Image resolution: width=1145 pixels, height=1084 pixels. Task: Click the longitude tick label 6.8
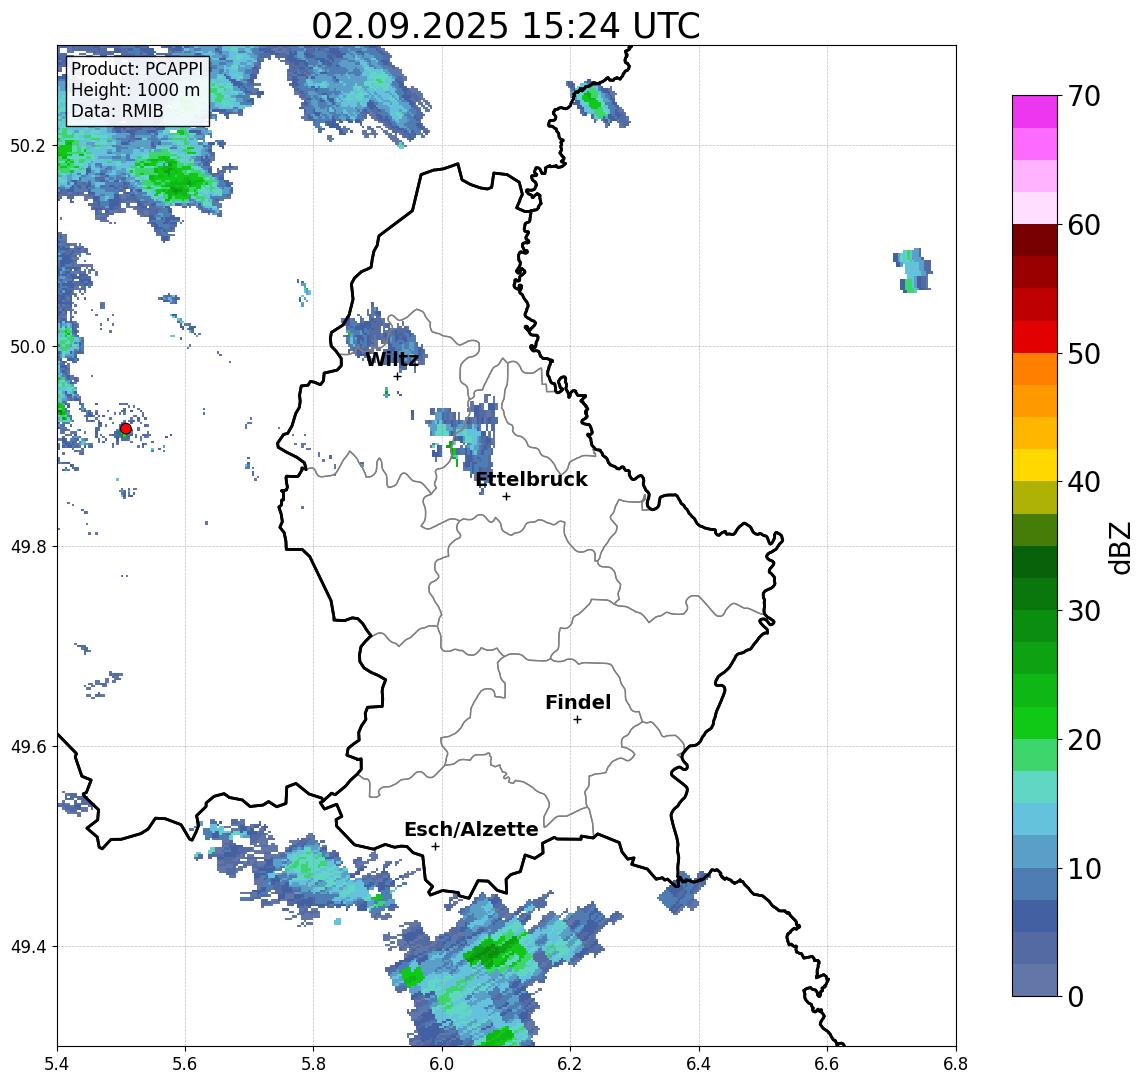[x=955, y=1063]
